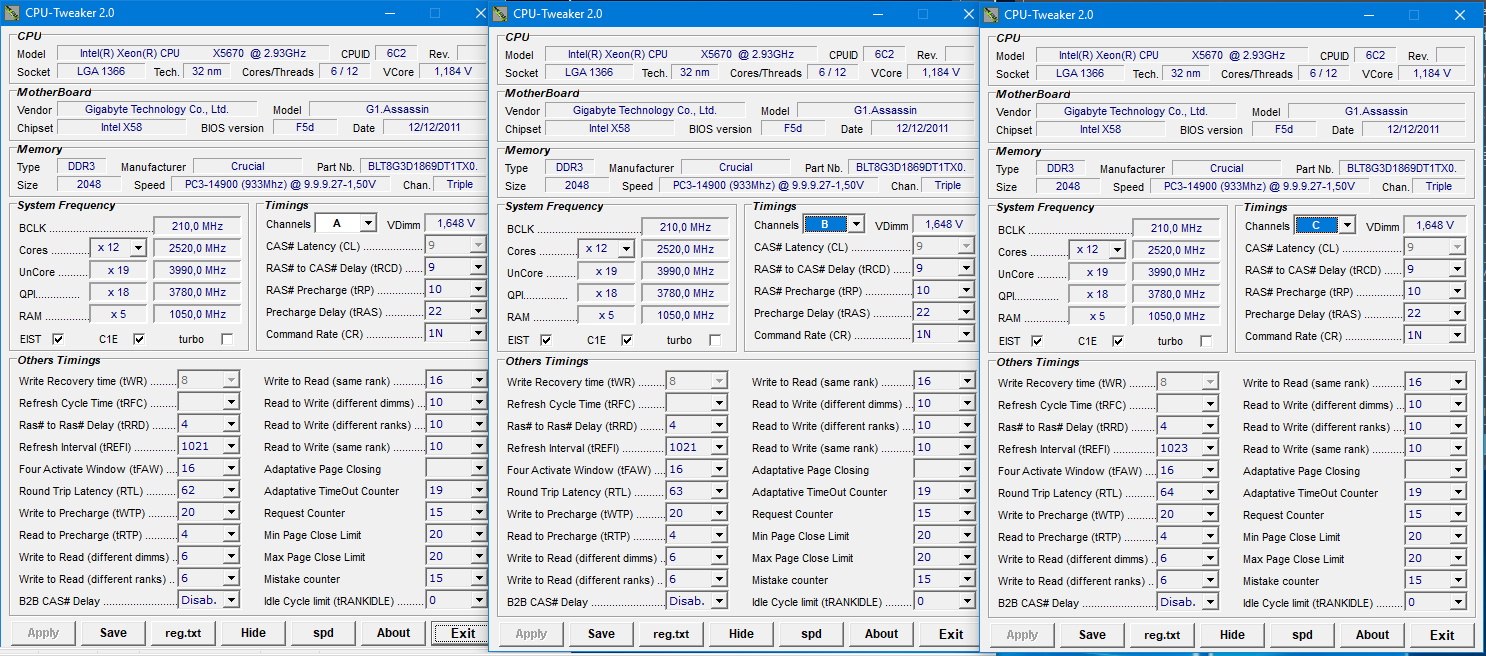Image resolution: width=1486 pixels, height=656 pixels.
Task: Toggle C1E checkbox in middle window
Action: click(627, 340)
